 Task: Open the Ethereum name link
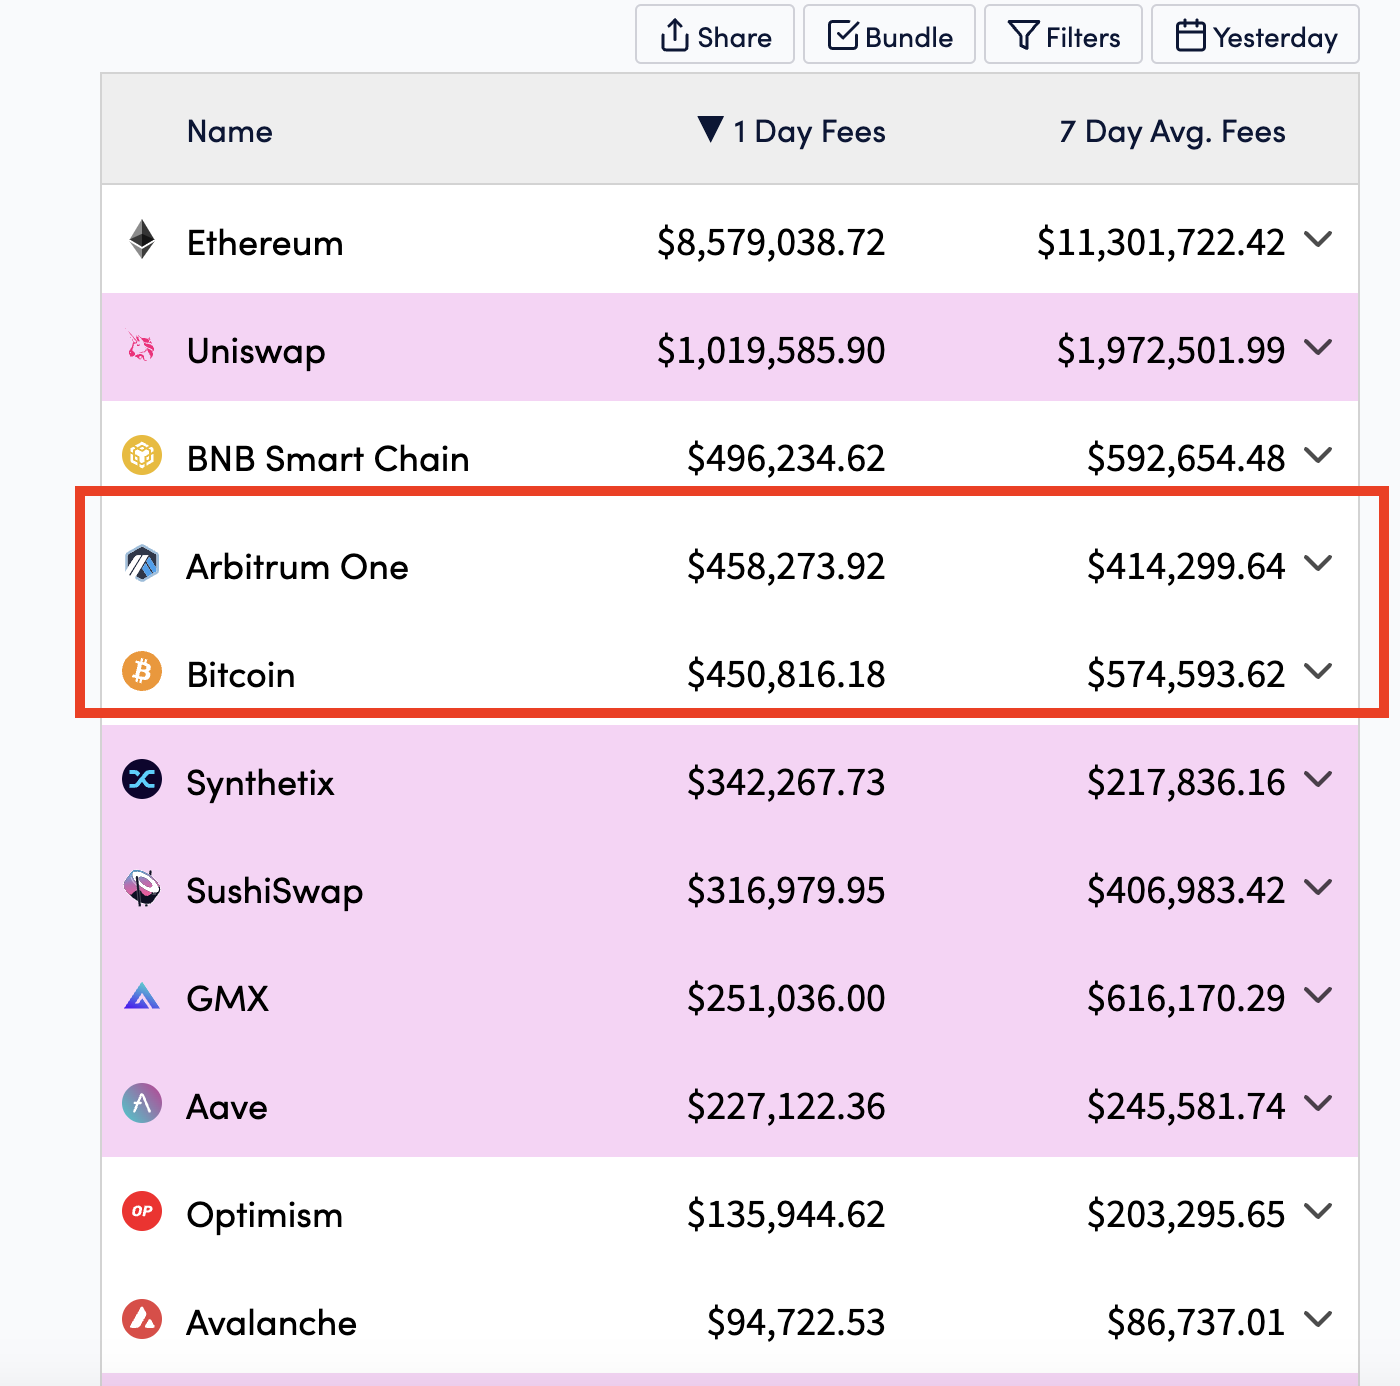pos(265,243)
